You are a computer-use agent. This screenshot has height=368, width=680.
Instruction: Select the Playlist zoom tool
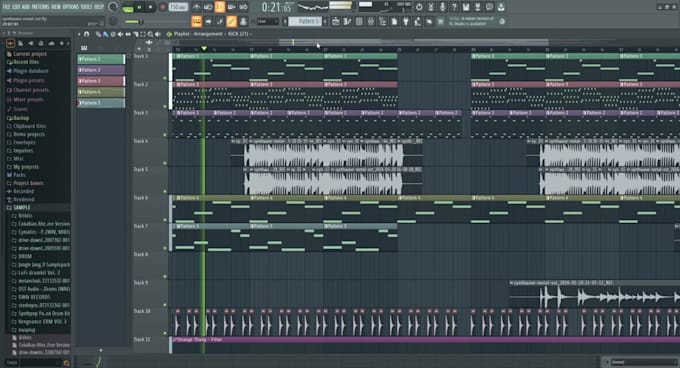tap(150, 34)
